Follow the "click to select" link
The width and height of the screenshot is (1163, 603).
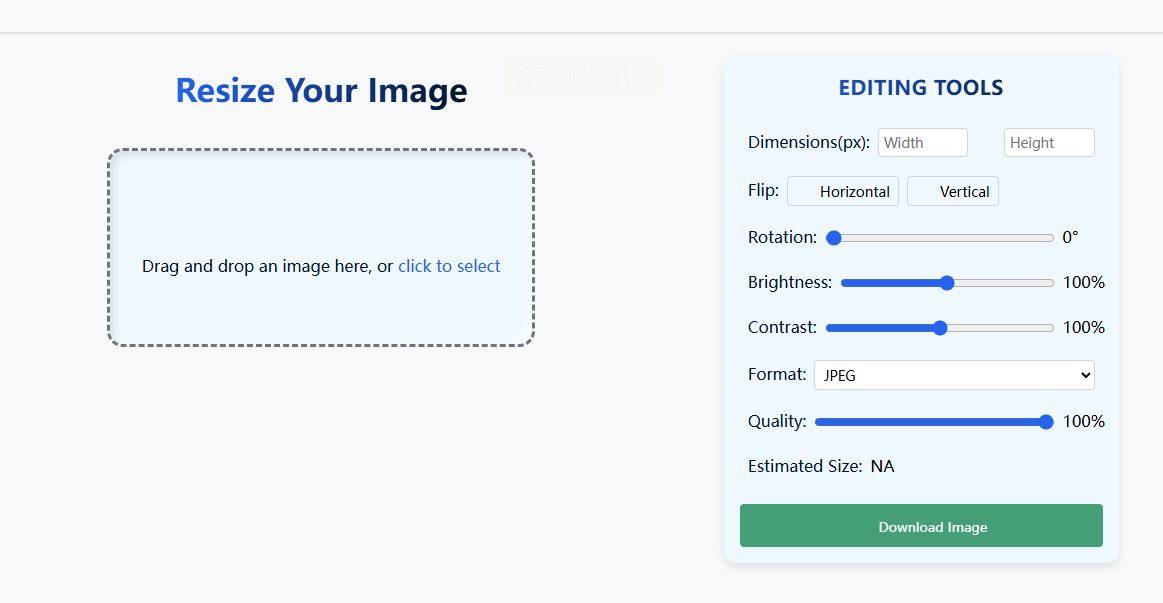pos(449,266)
